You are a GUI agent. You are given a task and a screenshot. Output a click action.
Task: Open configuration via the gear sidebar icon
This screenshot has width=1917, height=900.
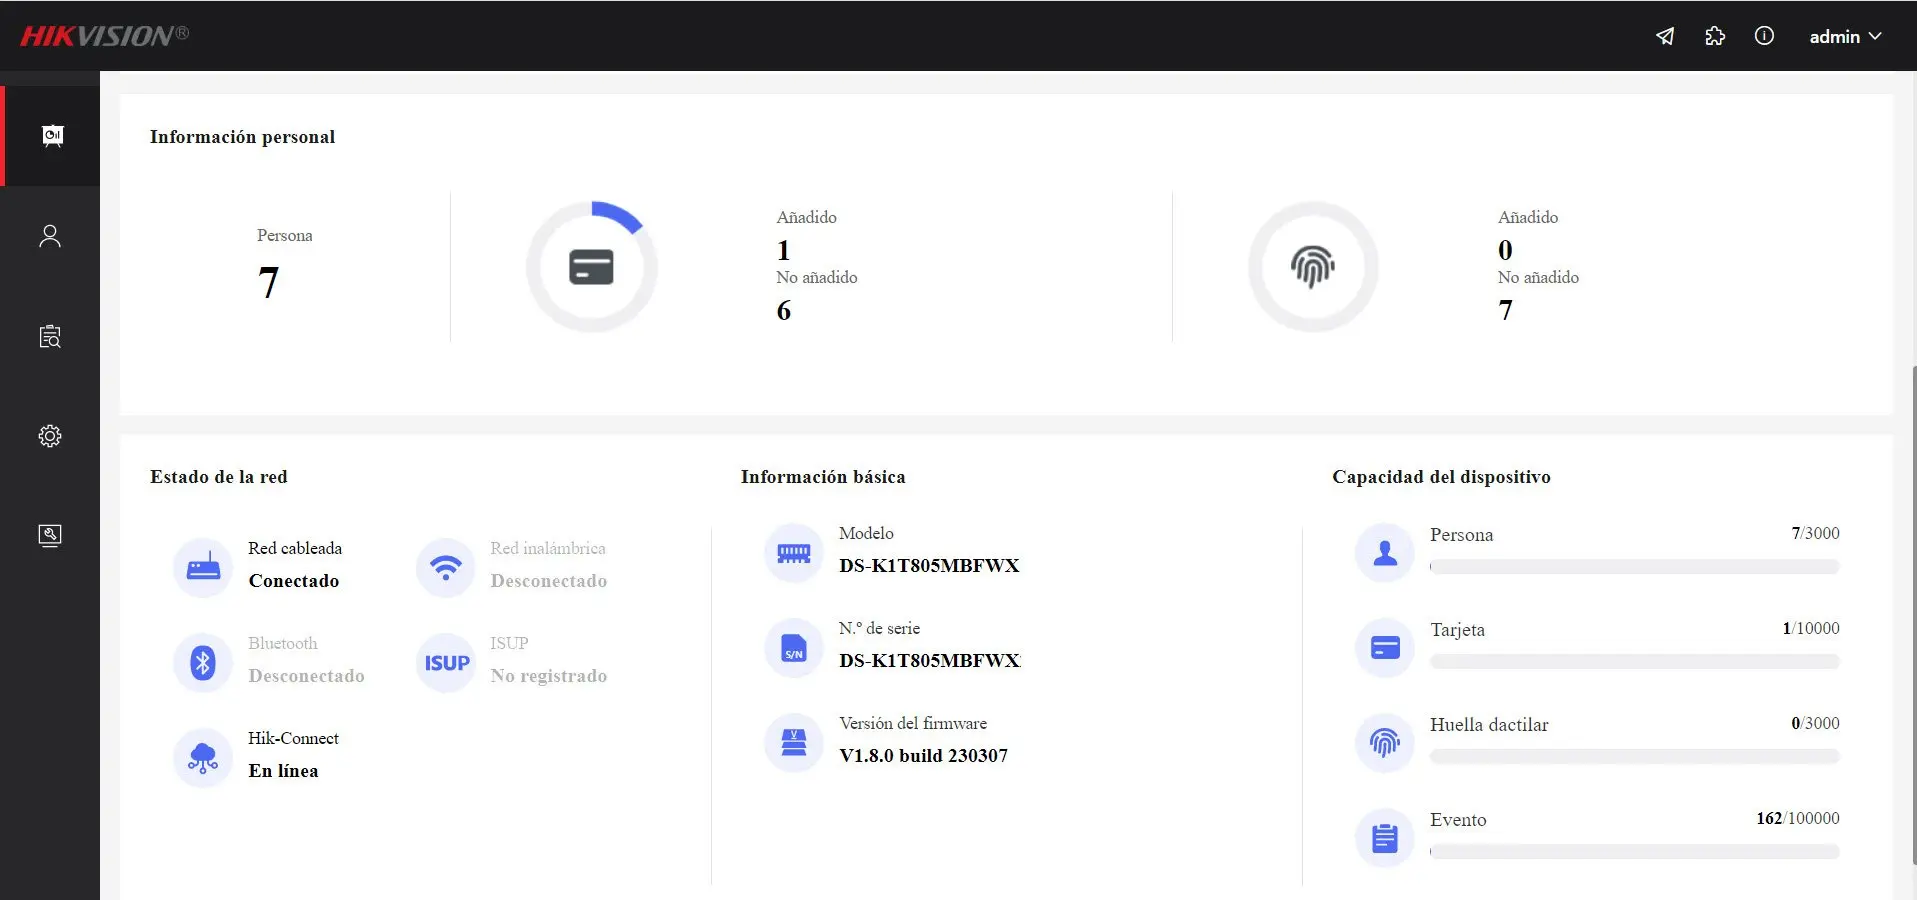click(x=50, y=436)
